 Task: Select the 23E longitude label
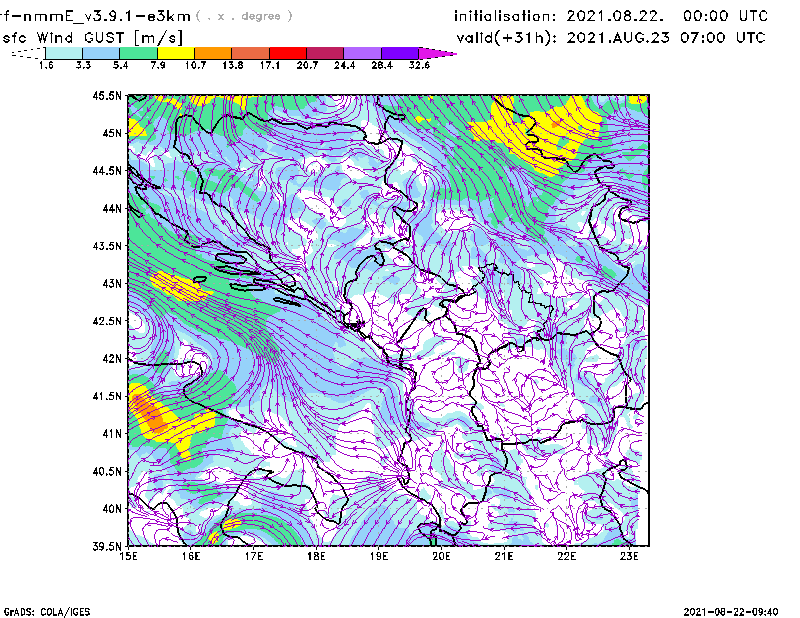[x=628, y=557]
